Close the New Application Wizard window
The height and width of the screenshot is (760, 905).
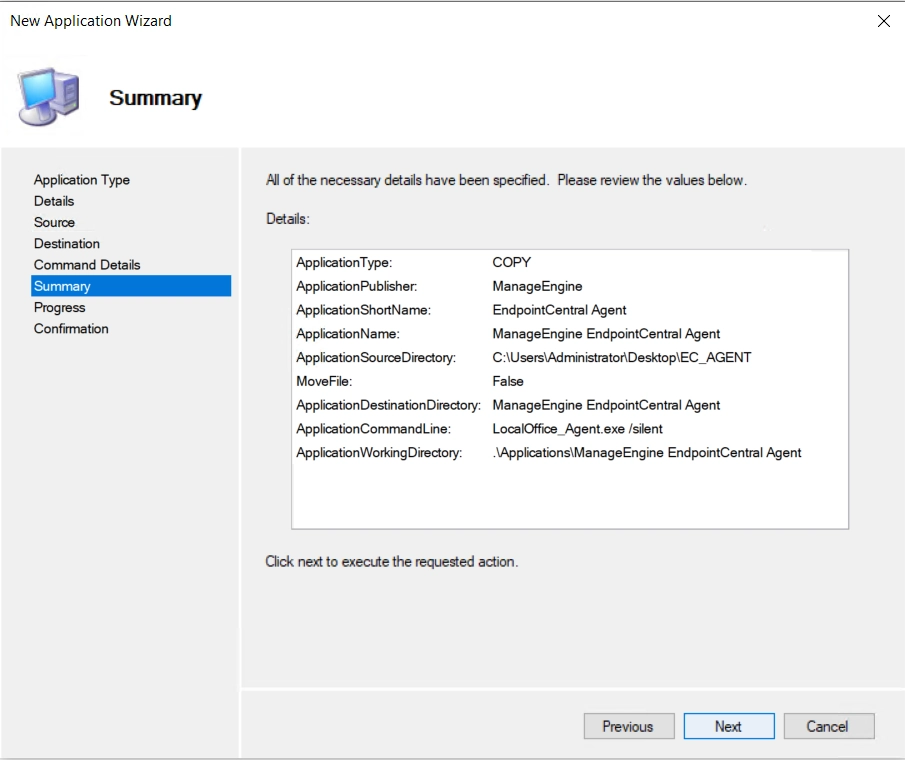coord(883,21)
